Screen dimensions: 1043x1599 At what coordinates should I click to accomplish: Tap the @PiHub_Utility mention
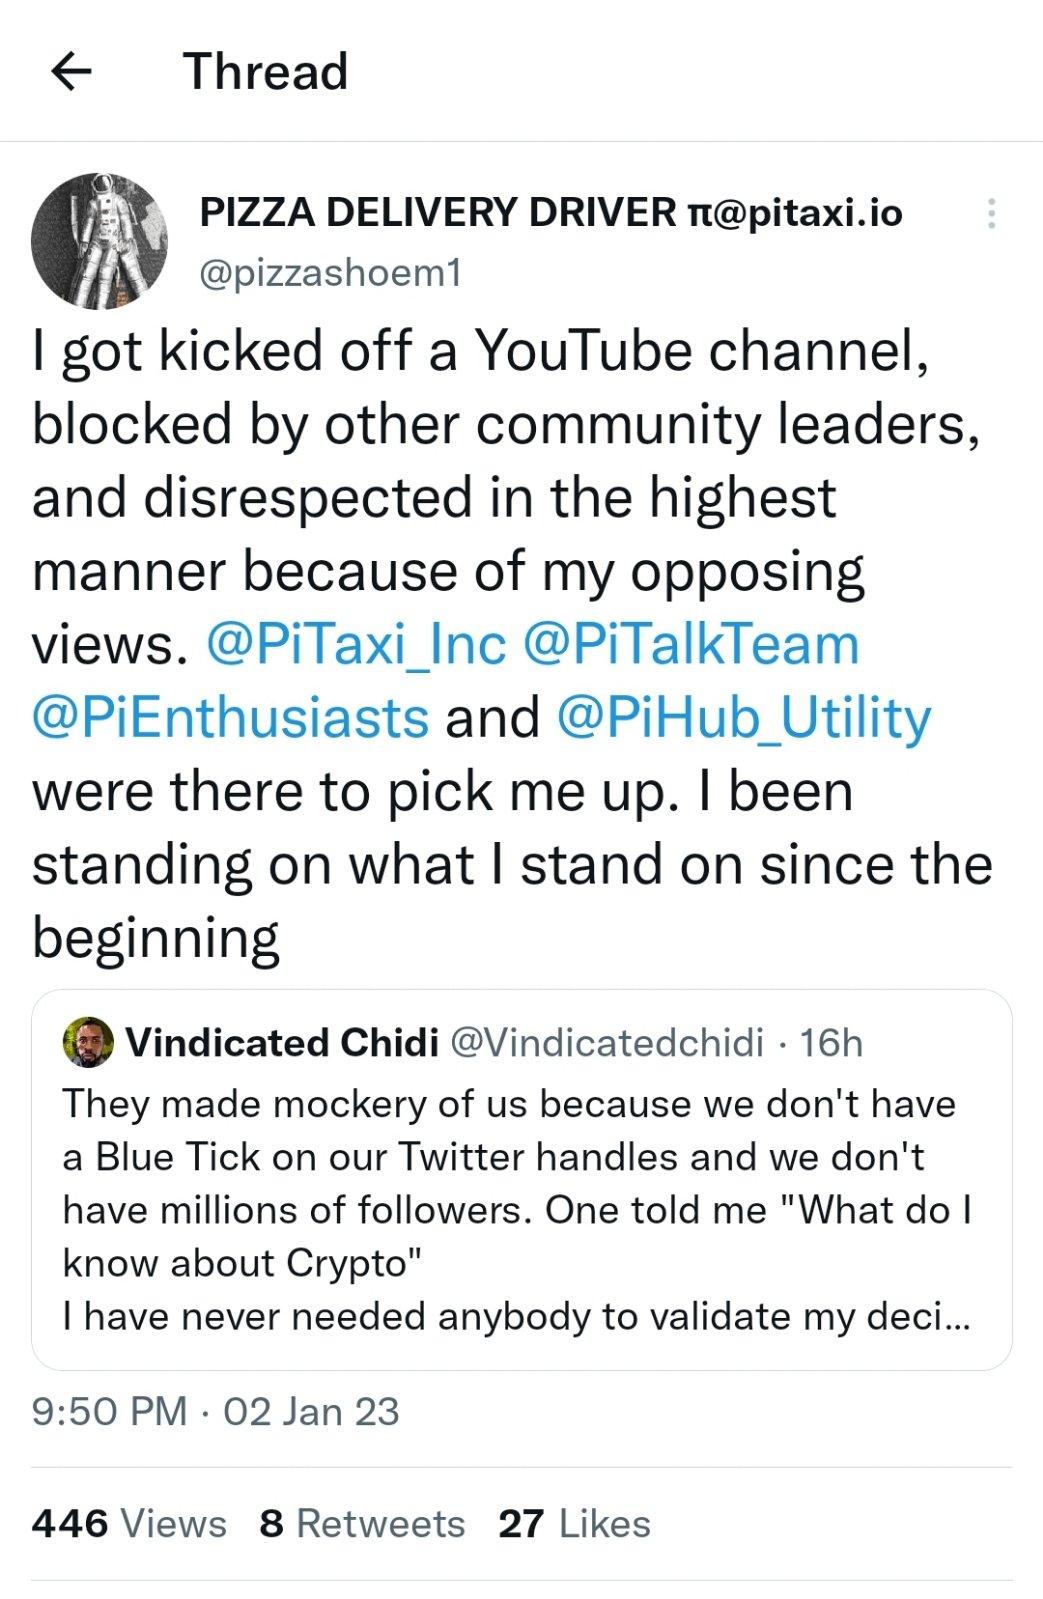tap(743, 717)
